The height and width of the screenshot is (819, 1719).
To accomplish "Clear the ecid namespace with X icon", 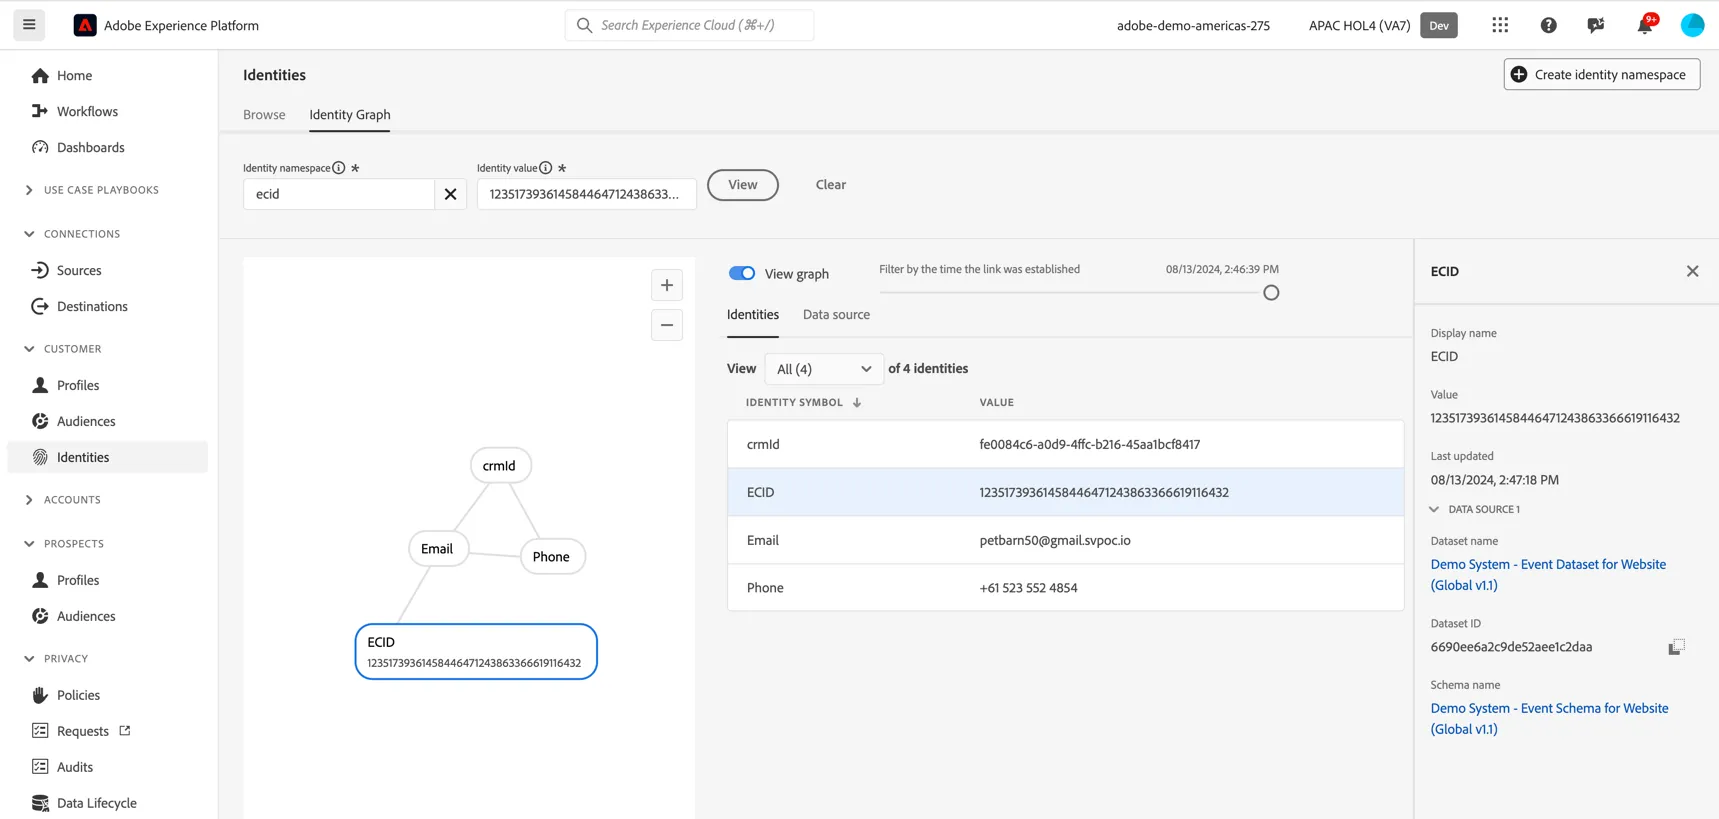I will pos(450,194).
